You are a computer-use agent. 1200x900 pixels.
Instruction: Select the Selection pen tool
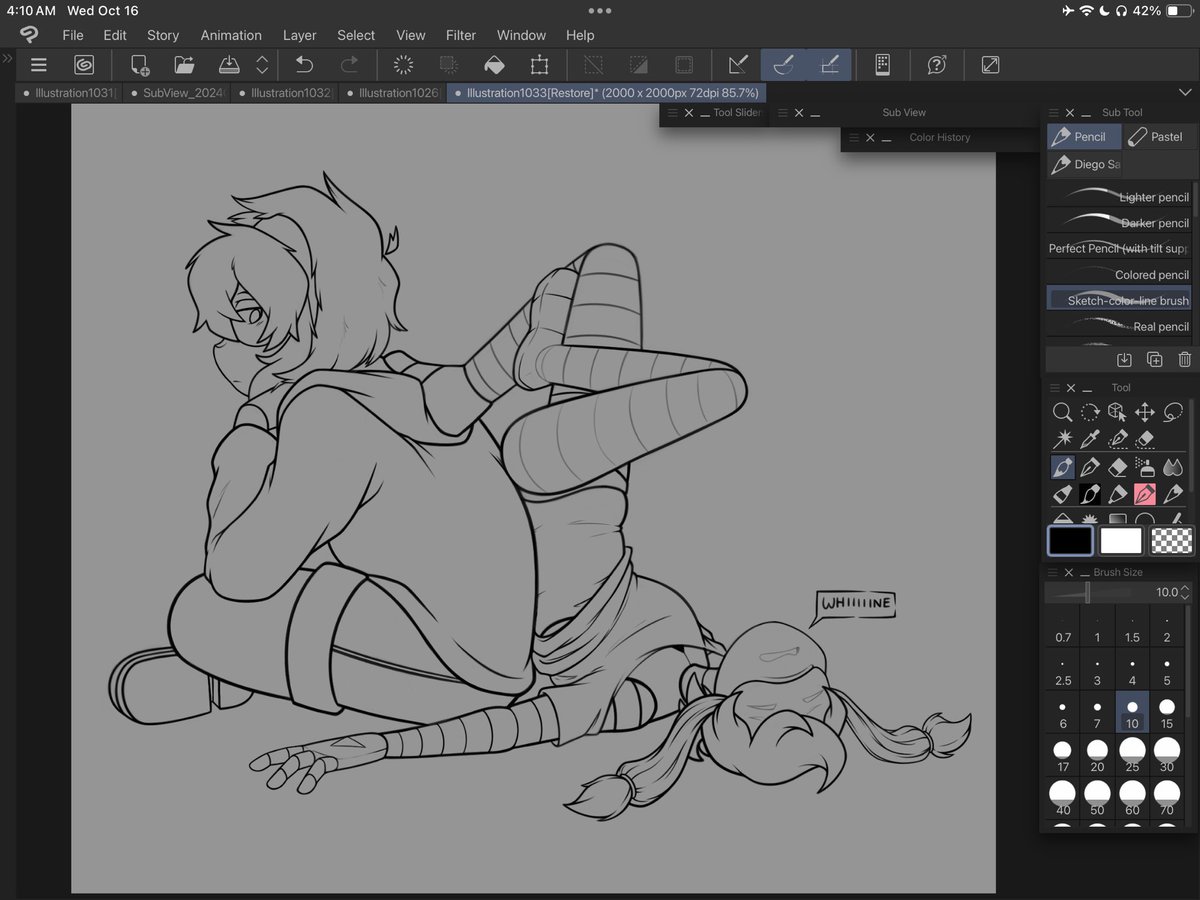click(x=1118, y=439)
